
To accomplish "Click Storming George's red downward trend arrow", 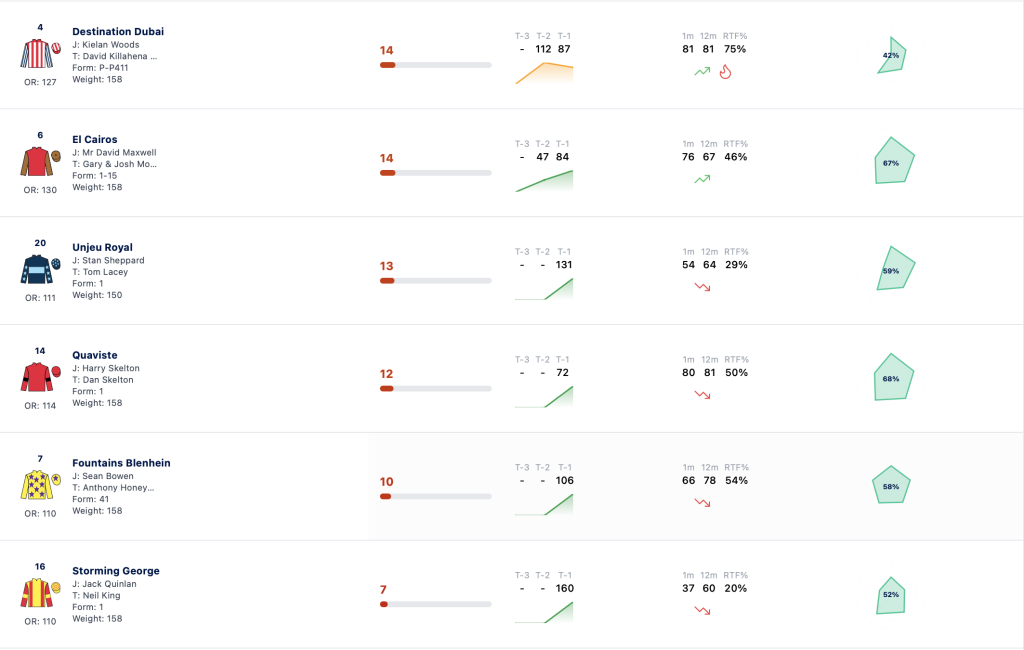I will pos(702,610).
